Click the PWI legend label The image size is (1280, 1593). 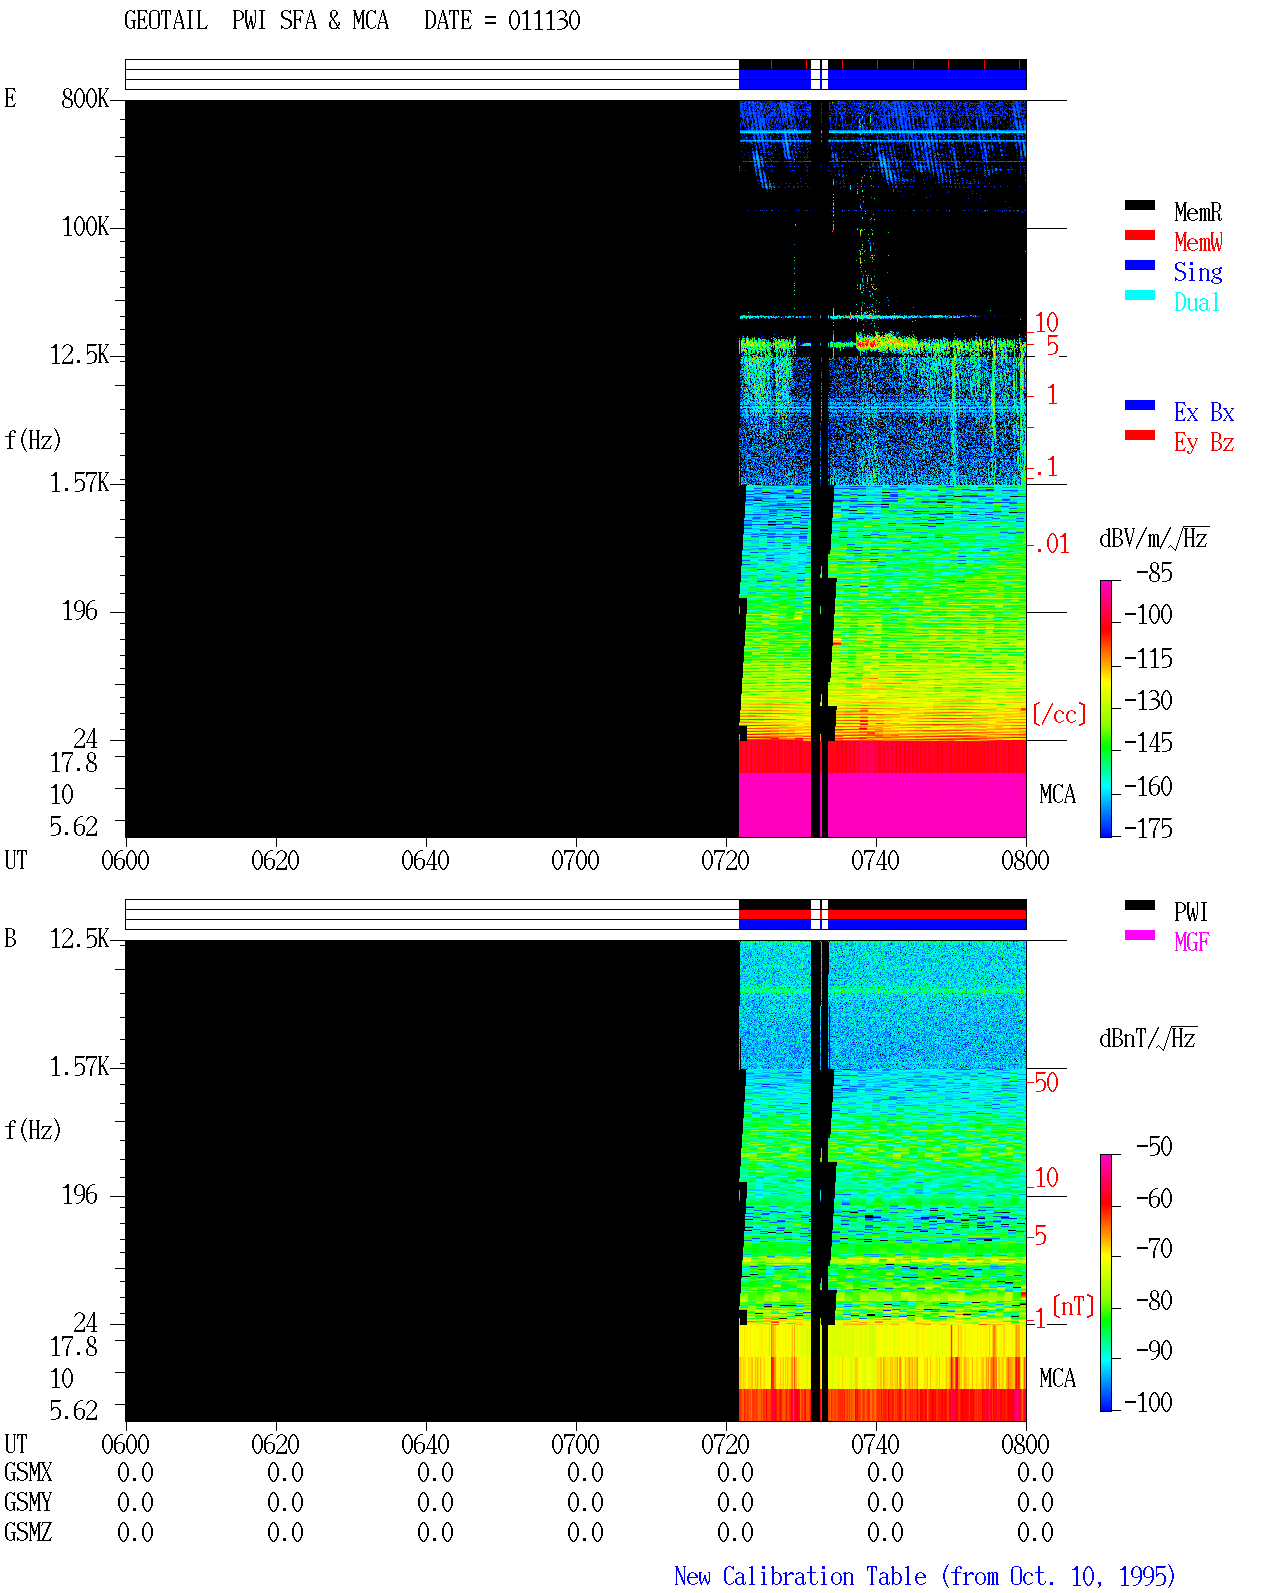pyautogui.click(x=1191, y=912)
